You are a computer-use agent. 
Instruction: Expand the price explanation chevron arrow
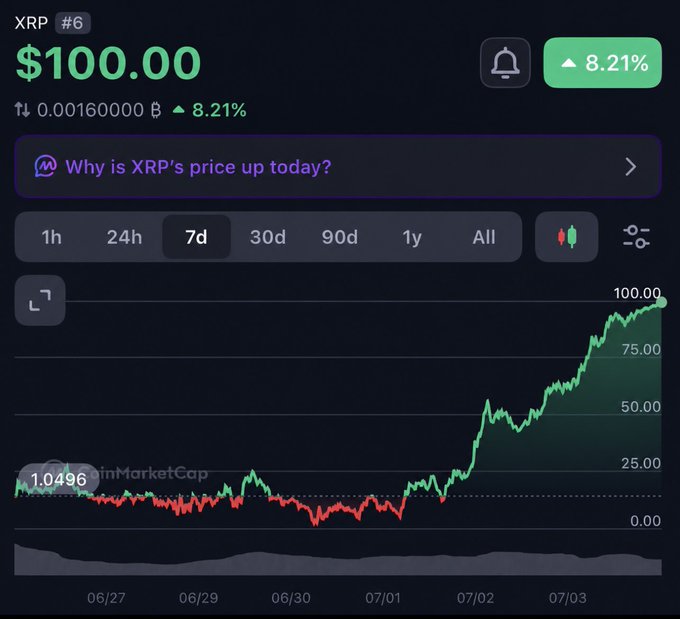click(x=631, y=167)
